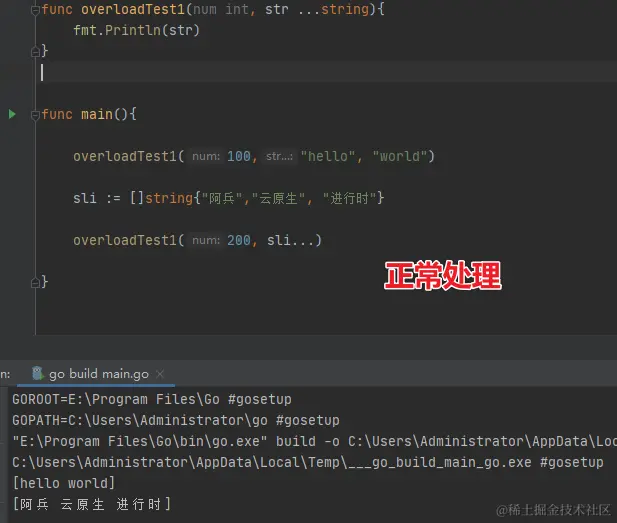
Task: Click the num: hint before 200
Action: [x=206, y=240]
